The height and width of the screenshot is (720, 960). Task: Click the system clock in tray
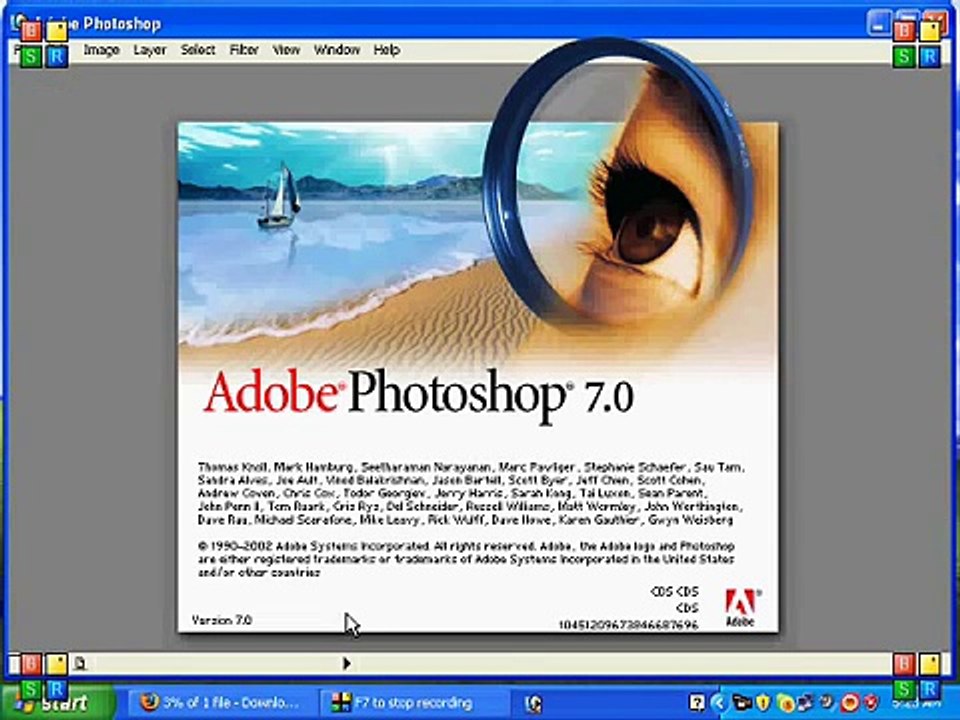pos(917,704)
